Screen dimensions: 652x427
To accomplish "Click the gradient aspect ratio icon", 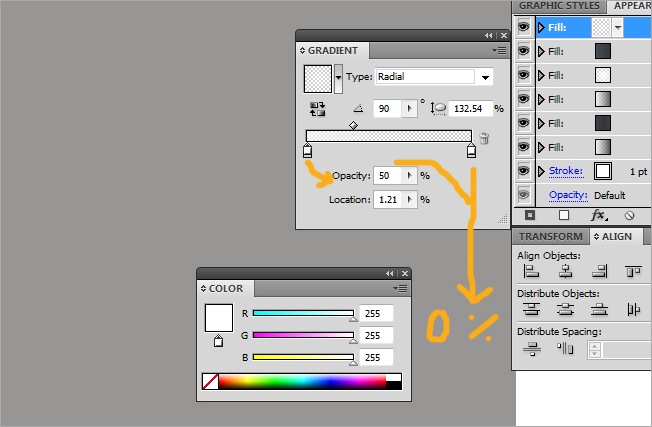I will 438,109.
